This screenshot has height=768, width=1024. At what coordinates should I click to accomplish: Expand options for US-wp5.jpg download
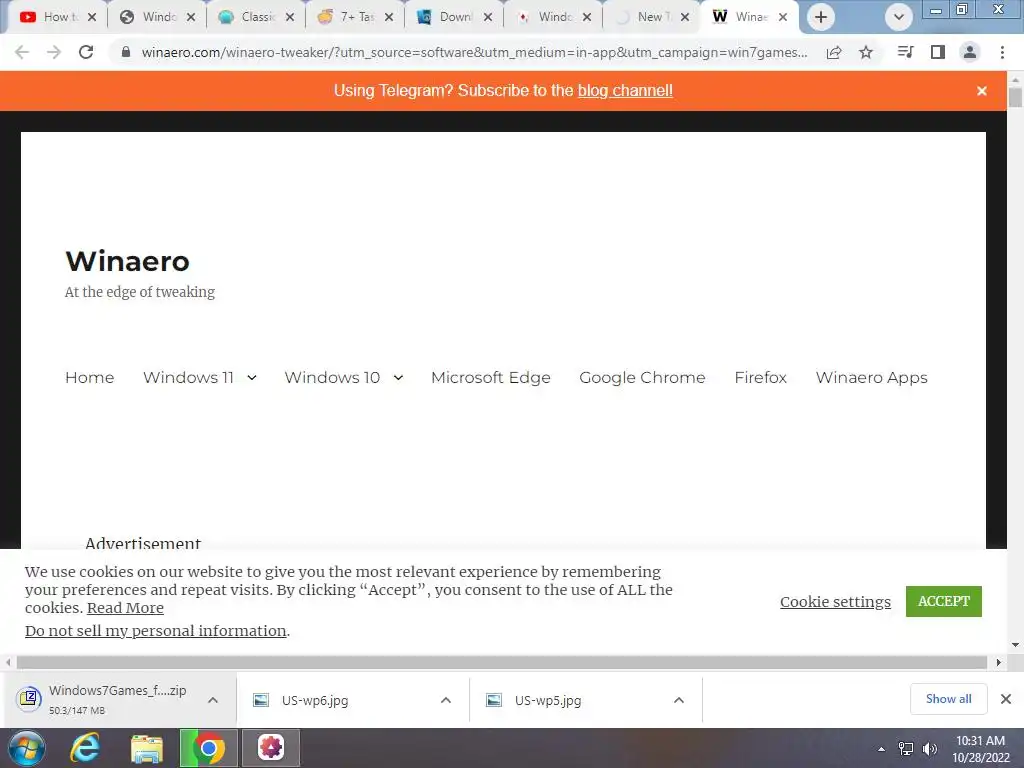point(679,700)
